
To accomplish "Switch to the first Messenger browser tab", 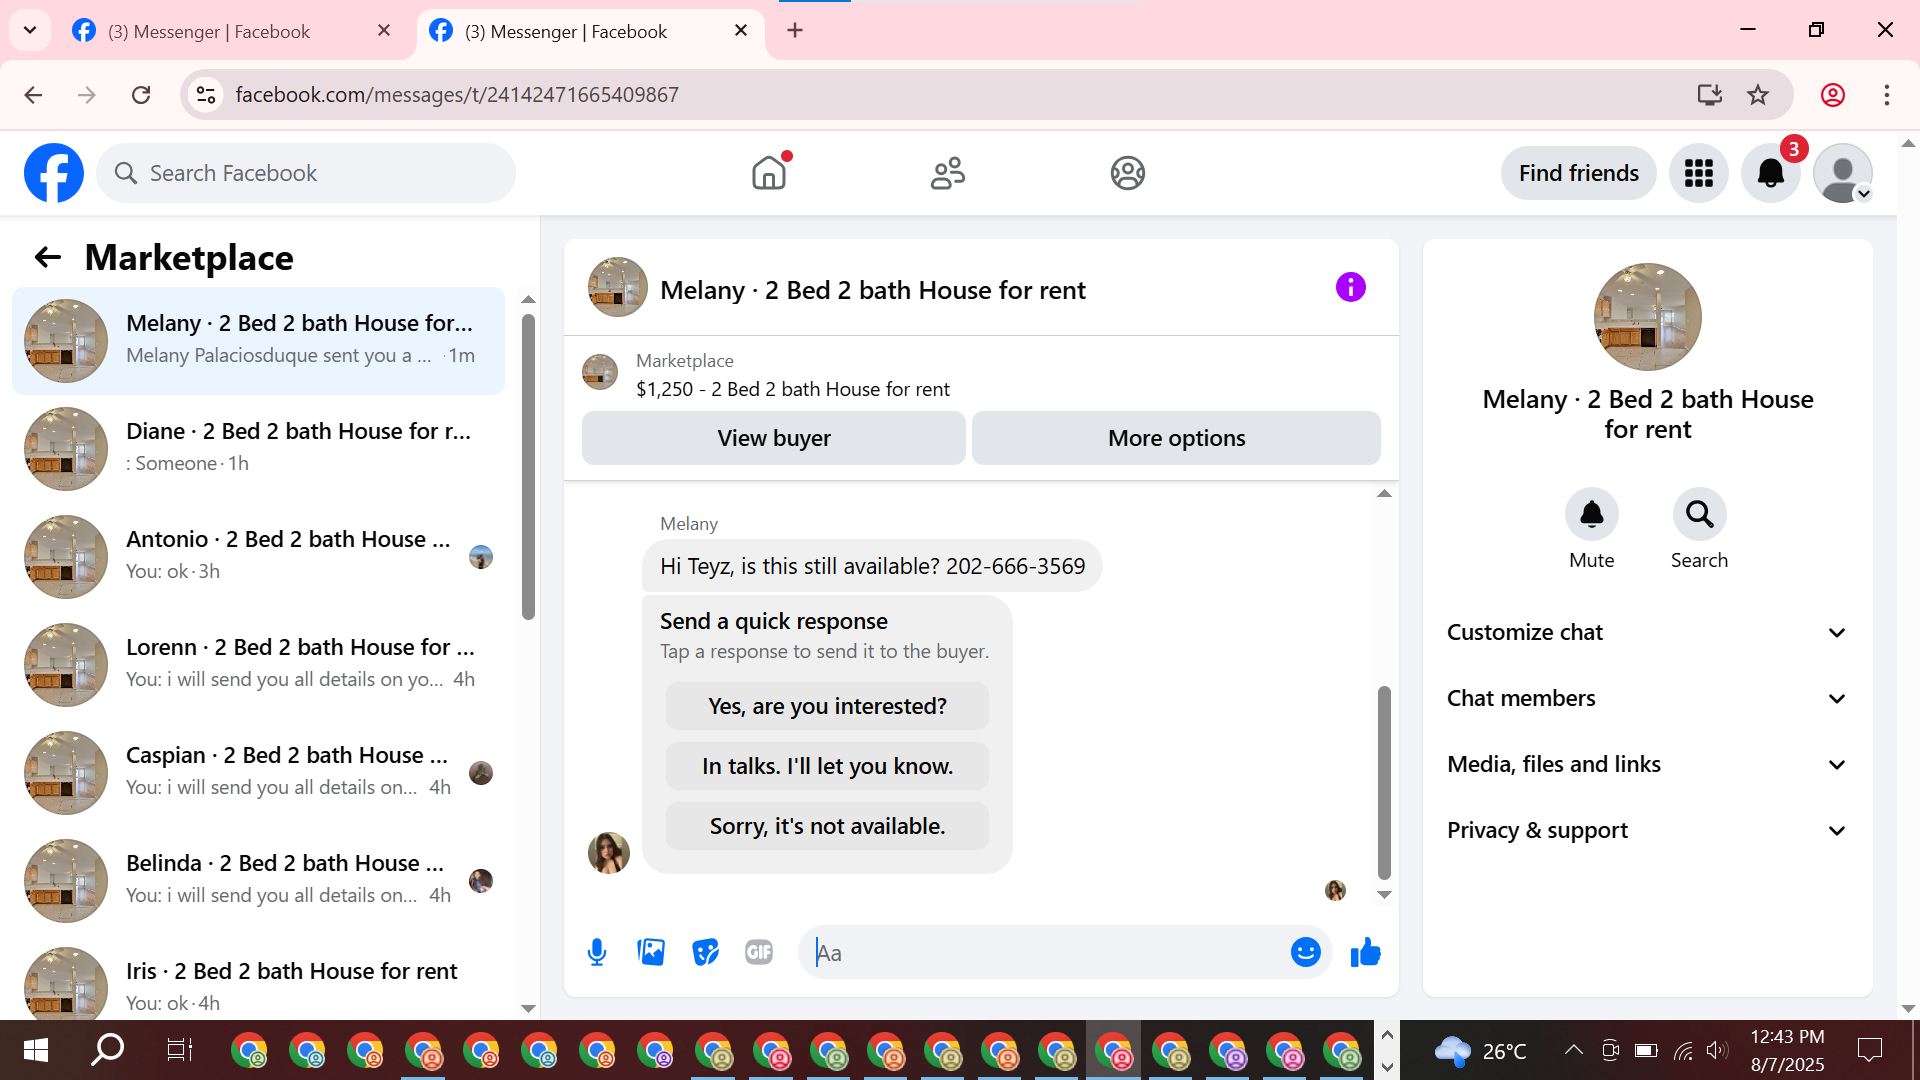I will pos(210,31).
